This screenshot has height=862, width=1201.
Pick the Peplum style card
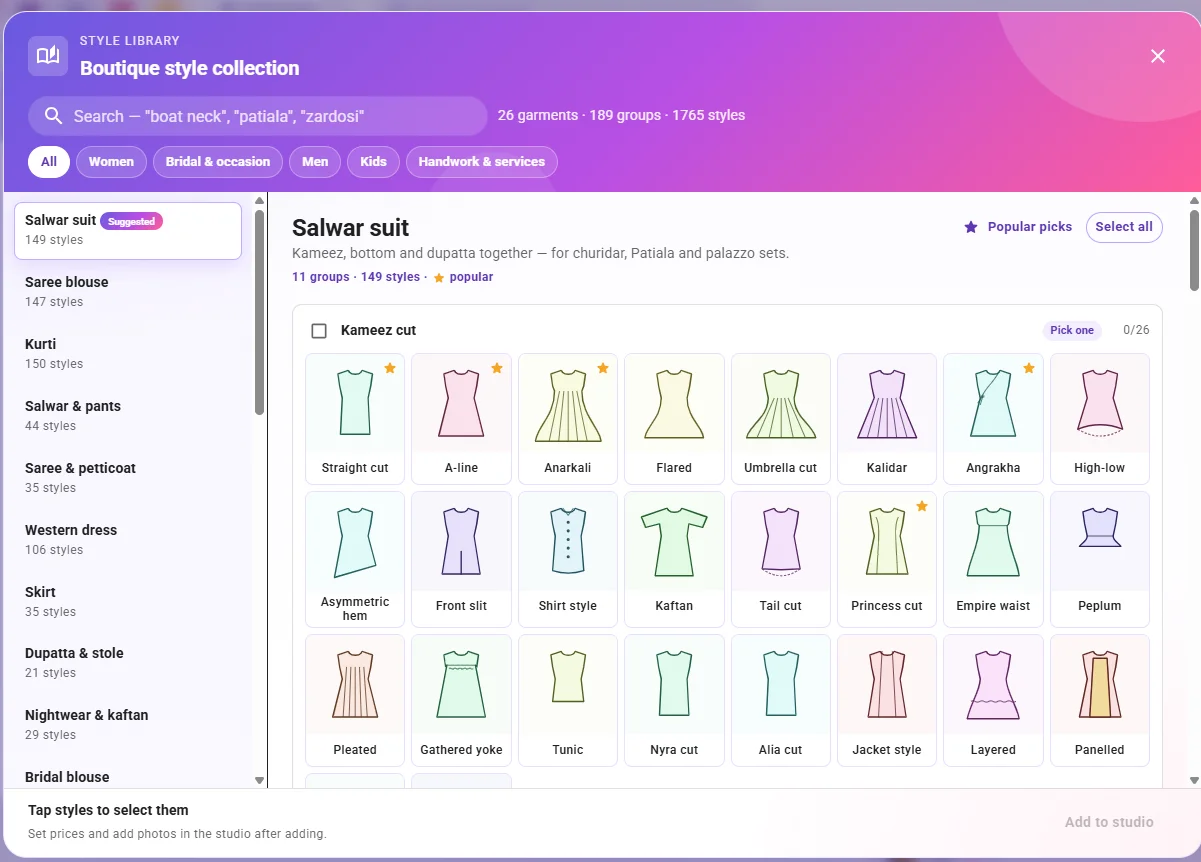click(x=1100, y=559)
